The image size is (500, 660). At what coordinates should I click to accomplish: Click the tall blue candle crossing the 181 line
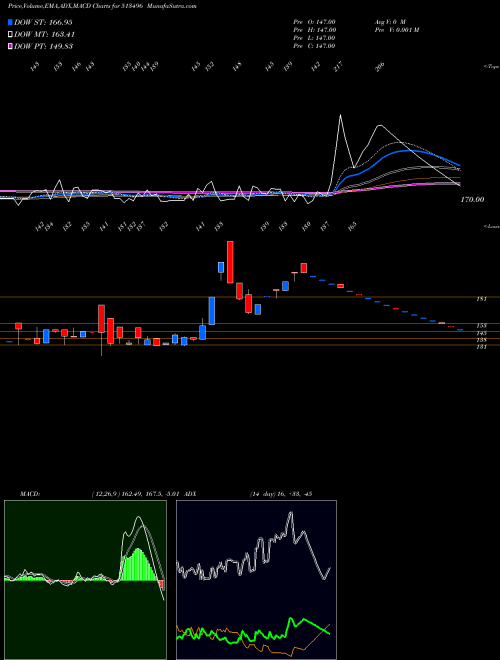tap(212, 311)
